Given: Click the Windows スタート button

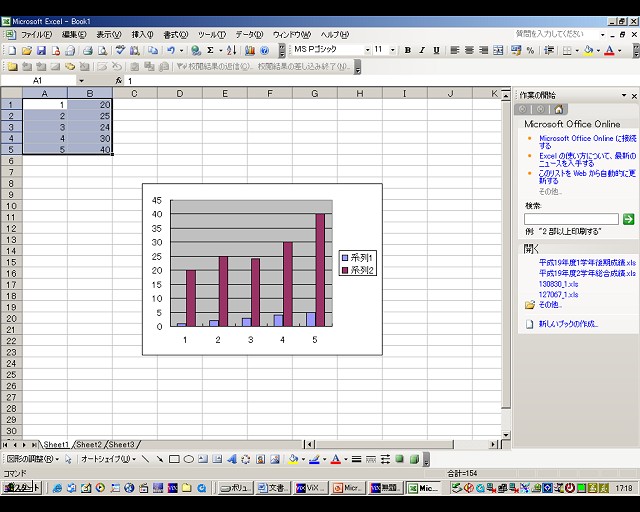Looking at the screenshot, I should (x=21, y=488).
